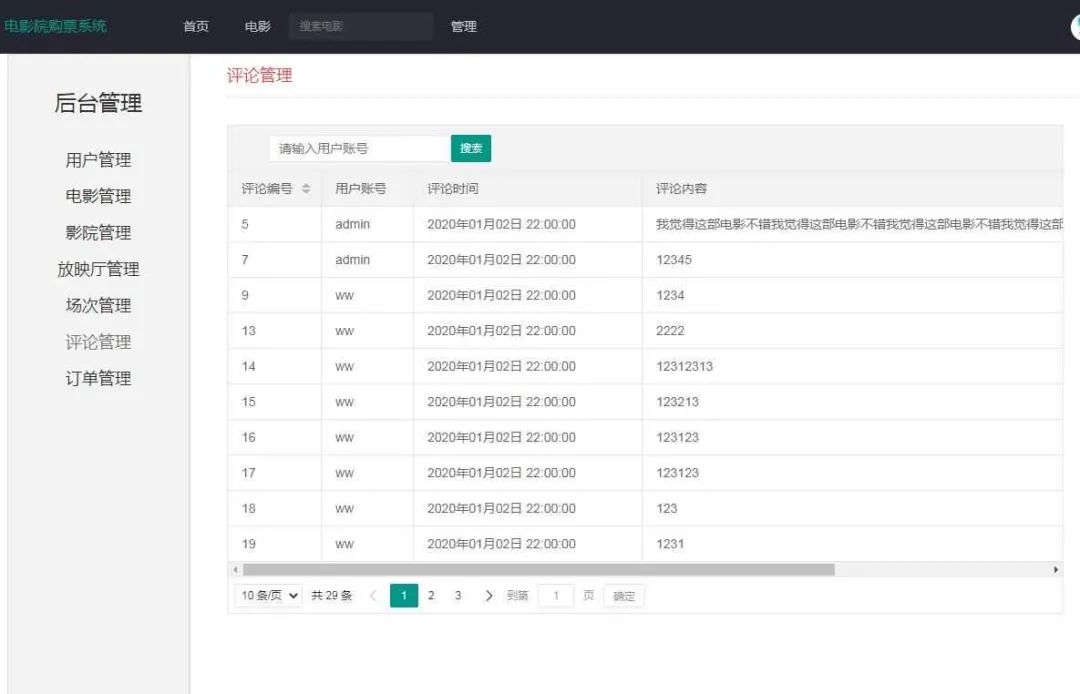Click the user avatar in the top navbar
Viewport: 1080px width, 694px height.
point(1074,26)
